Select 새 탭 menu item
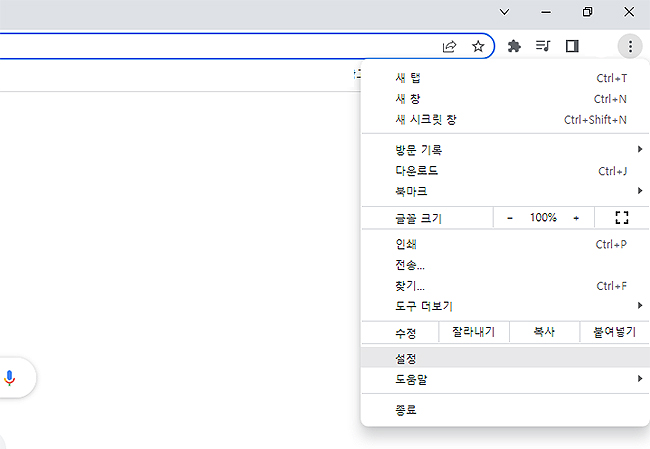650x449 pixels. pos(505,78)
